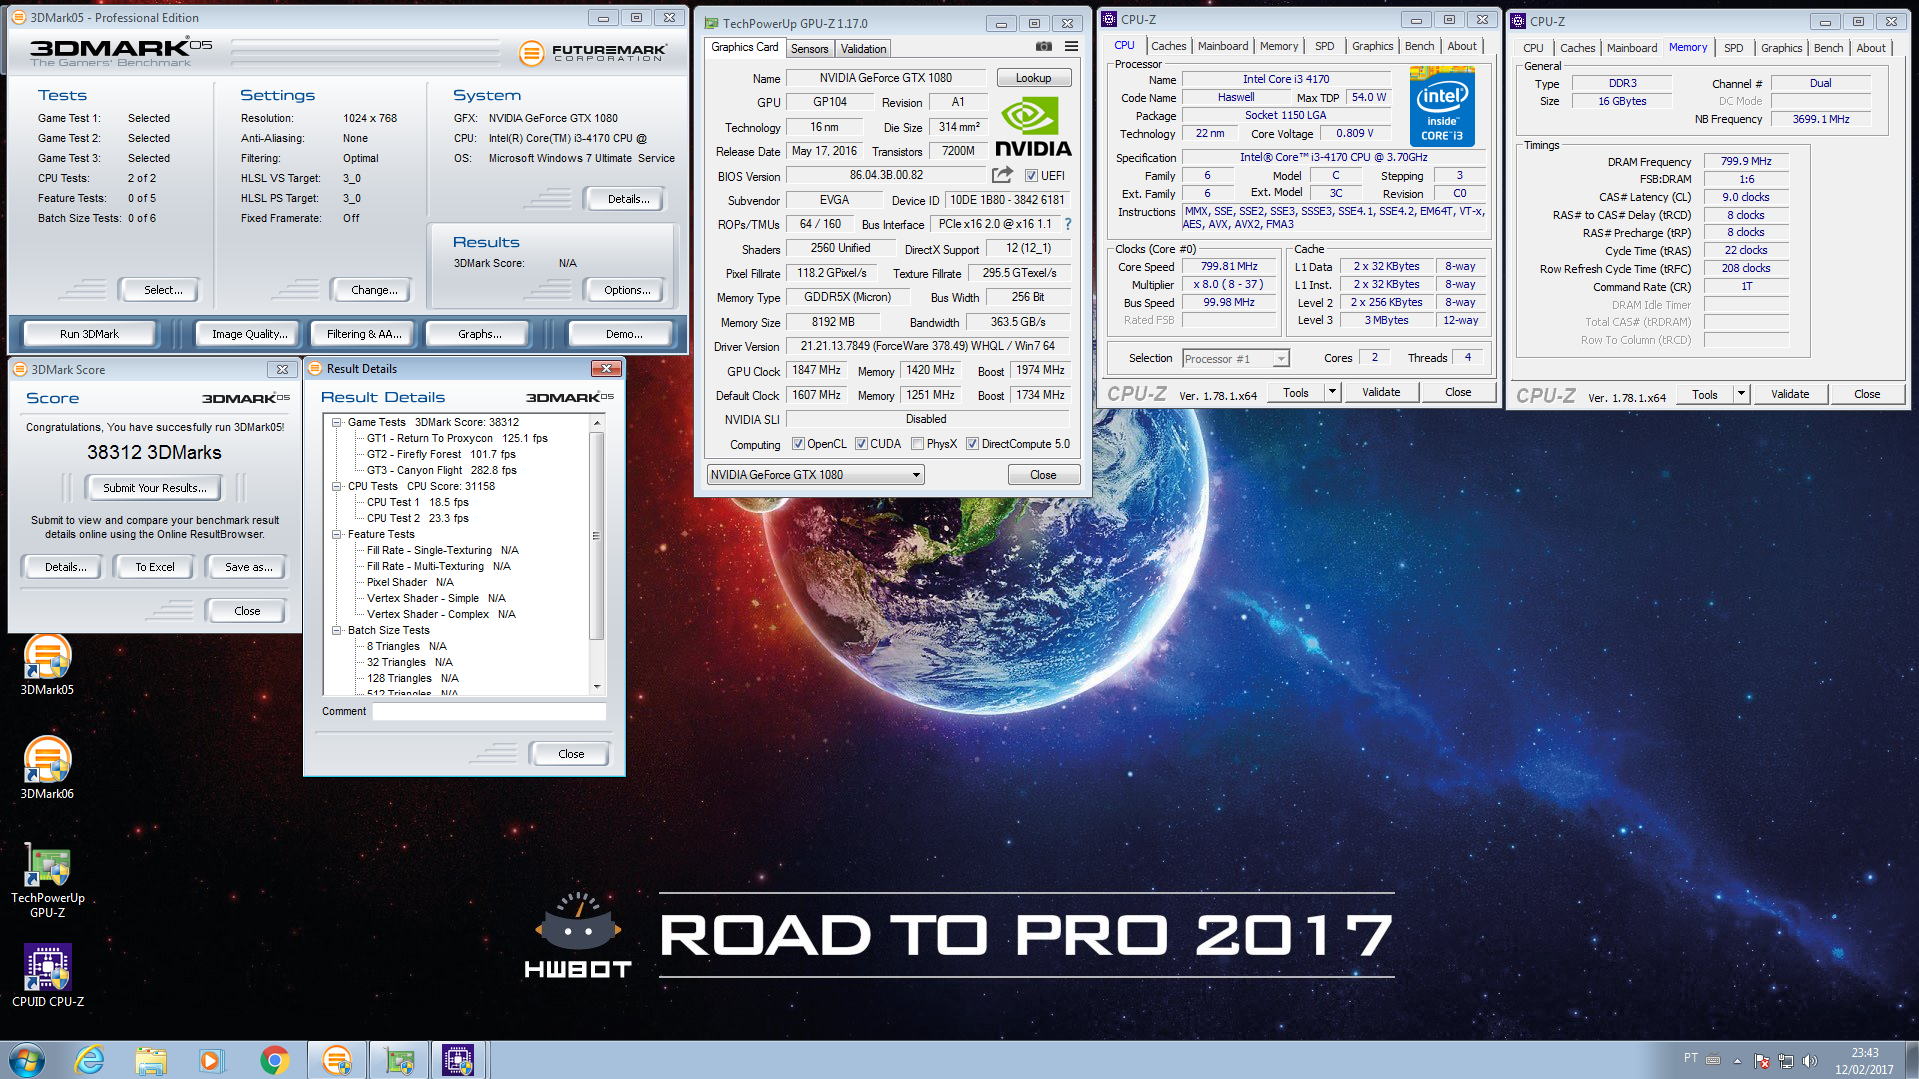The image size is (1919, 1079).
Task: Click the GPU-Z title bar app icon
Action: point(711,23)
